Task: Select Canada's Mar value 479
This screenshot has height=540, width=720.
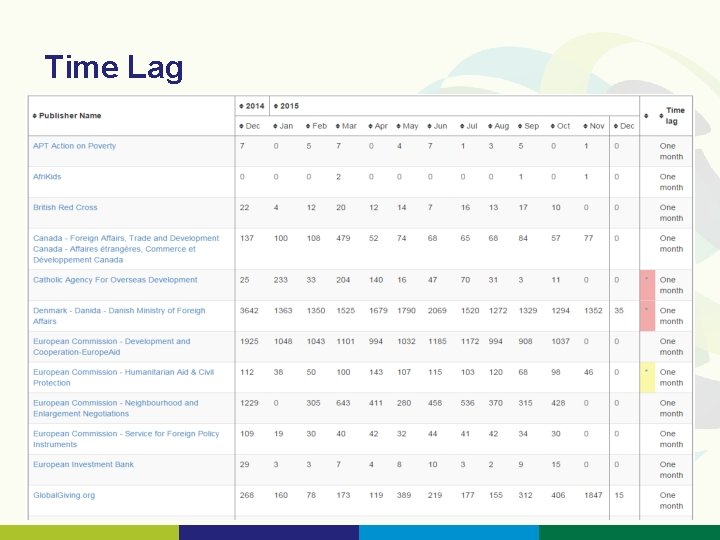Action: pyautogui.click(x=343, y=238)
